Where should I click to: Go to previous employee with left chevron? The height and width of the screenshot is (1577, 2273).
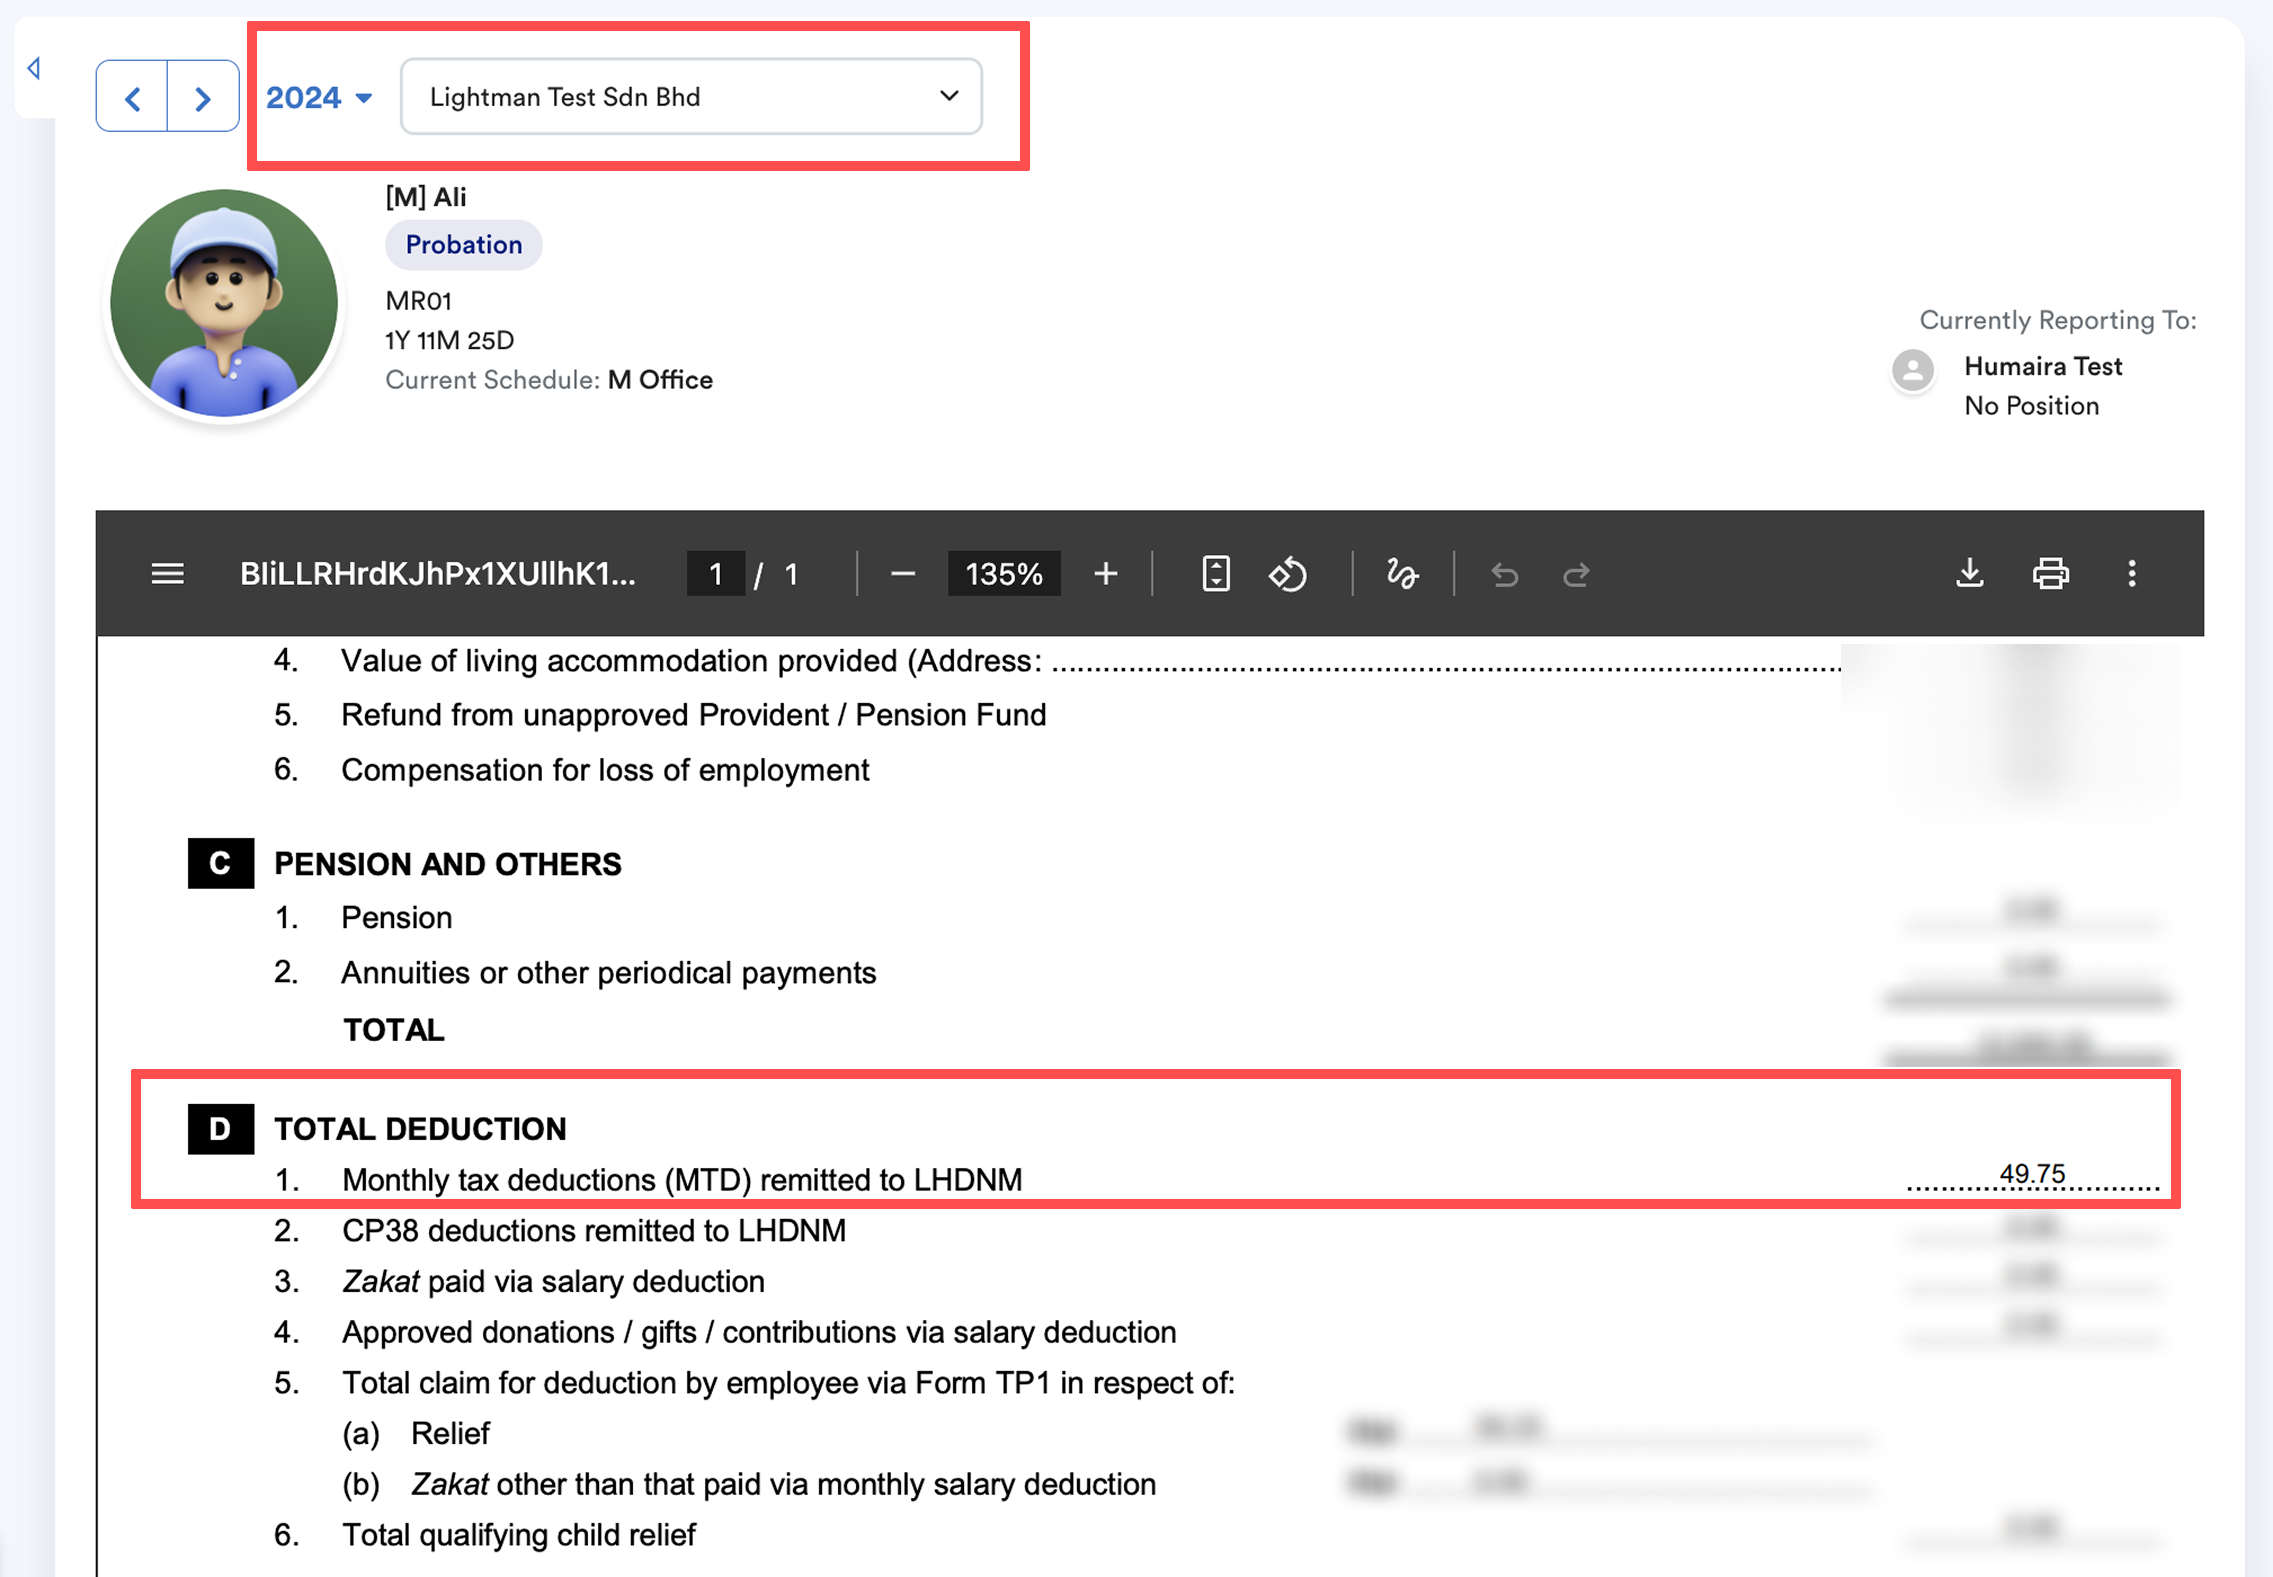coord(132,97)
